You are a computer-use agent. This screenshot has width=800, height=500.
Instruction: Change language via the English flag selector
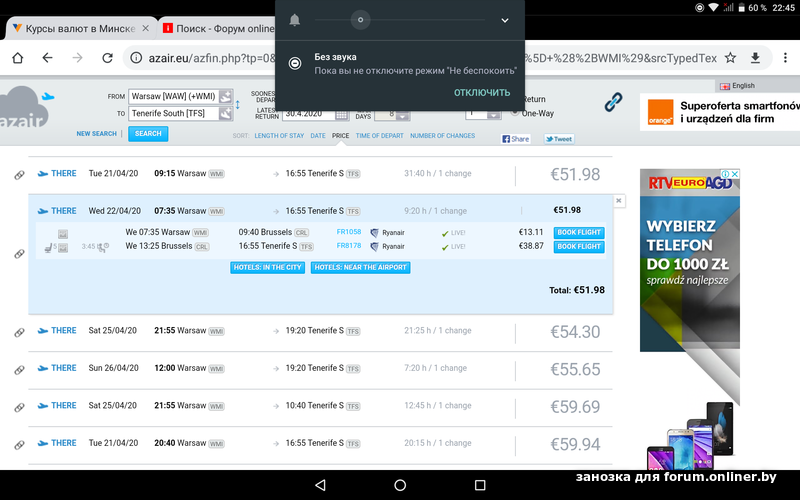click(737, 86)
